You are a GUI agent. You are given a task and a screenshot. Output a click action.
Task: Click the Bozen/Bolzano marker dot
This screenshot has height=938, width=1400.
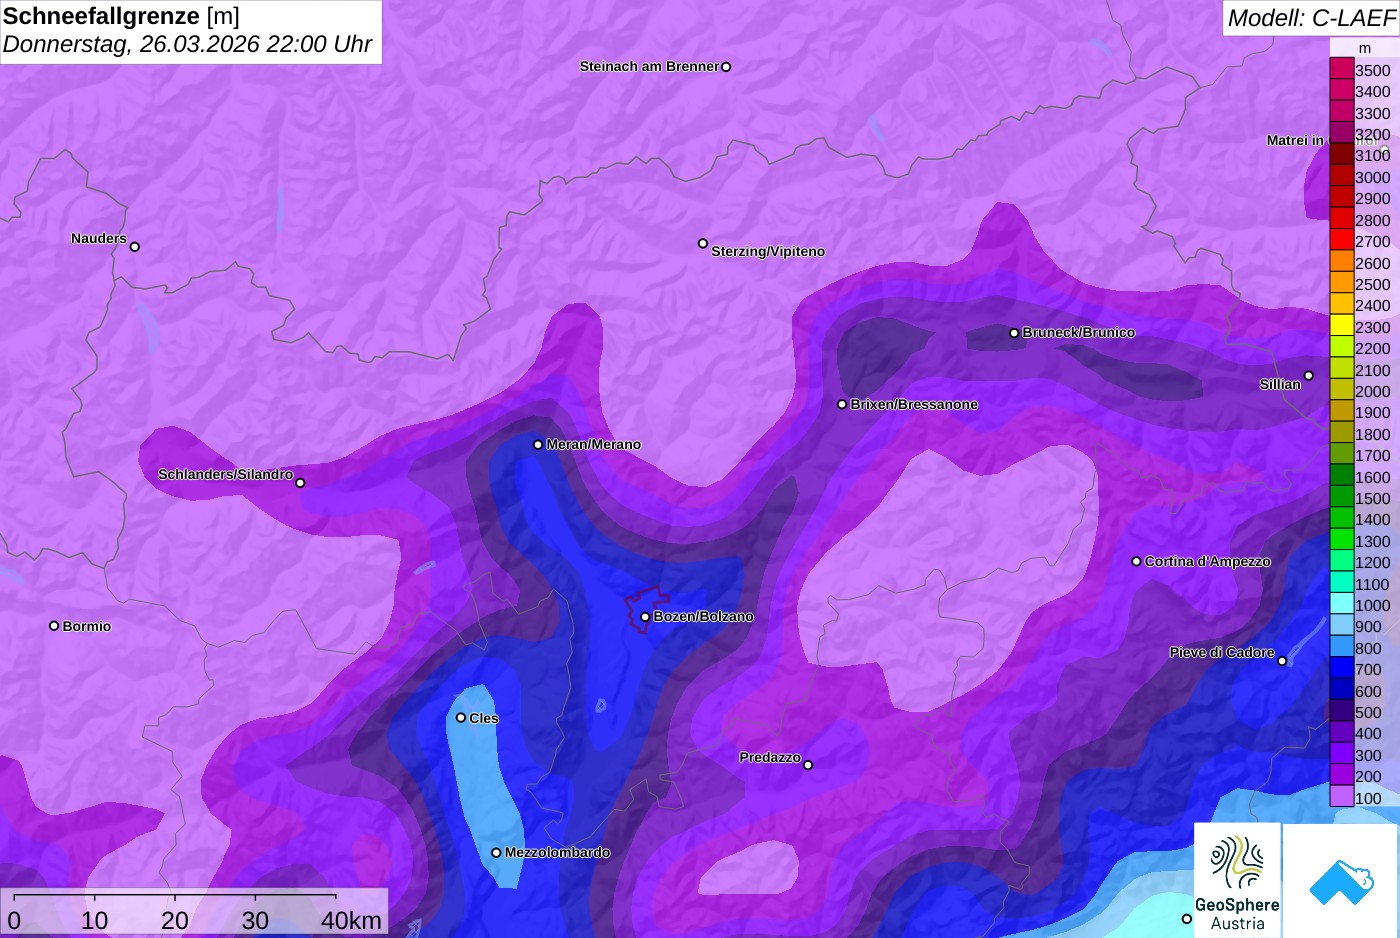coord(645,617)
